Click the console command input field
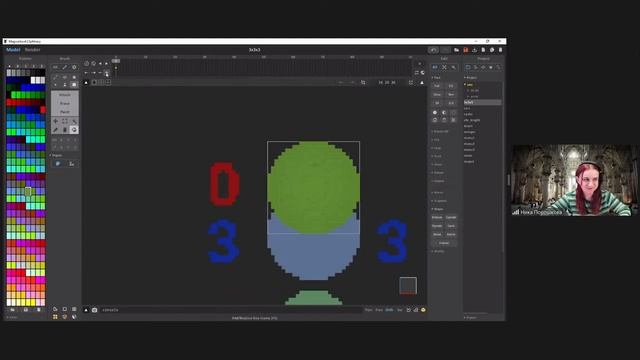Image resolution: width=640 pixels, height=360 pixels. pos(231,310)
